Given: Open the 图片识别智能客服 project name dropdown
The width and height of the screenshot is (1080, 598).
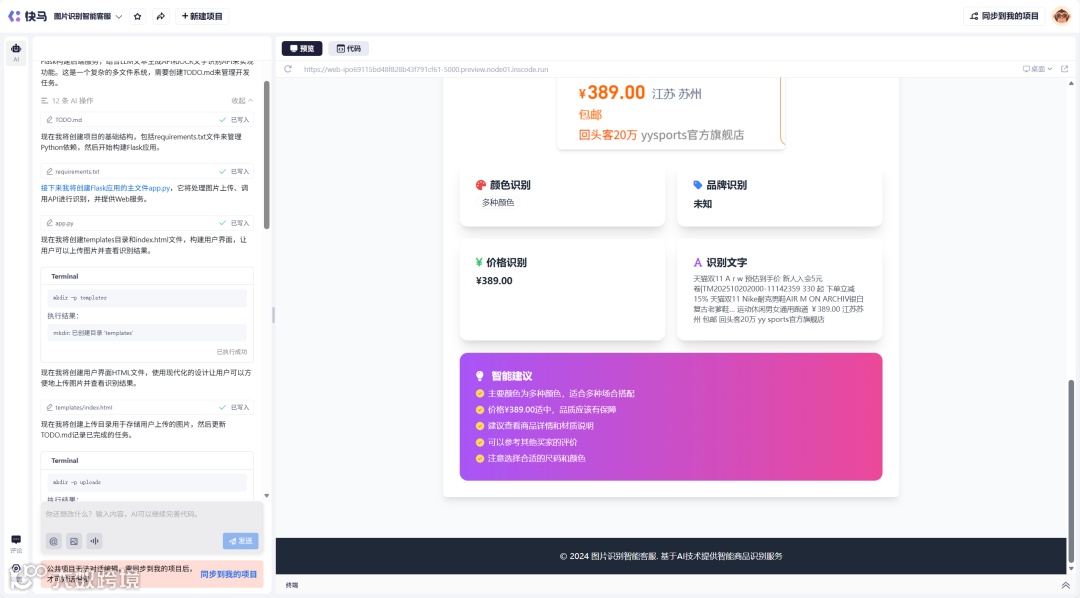Looking at the screenshot, I should (88, 17).
